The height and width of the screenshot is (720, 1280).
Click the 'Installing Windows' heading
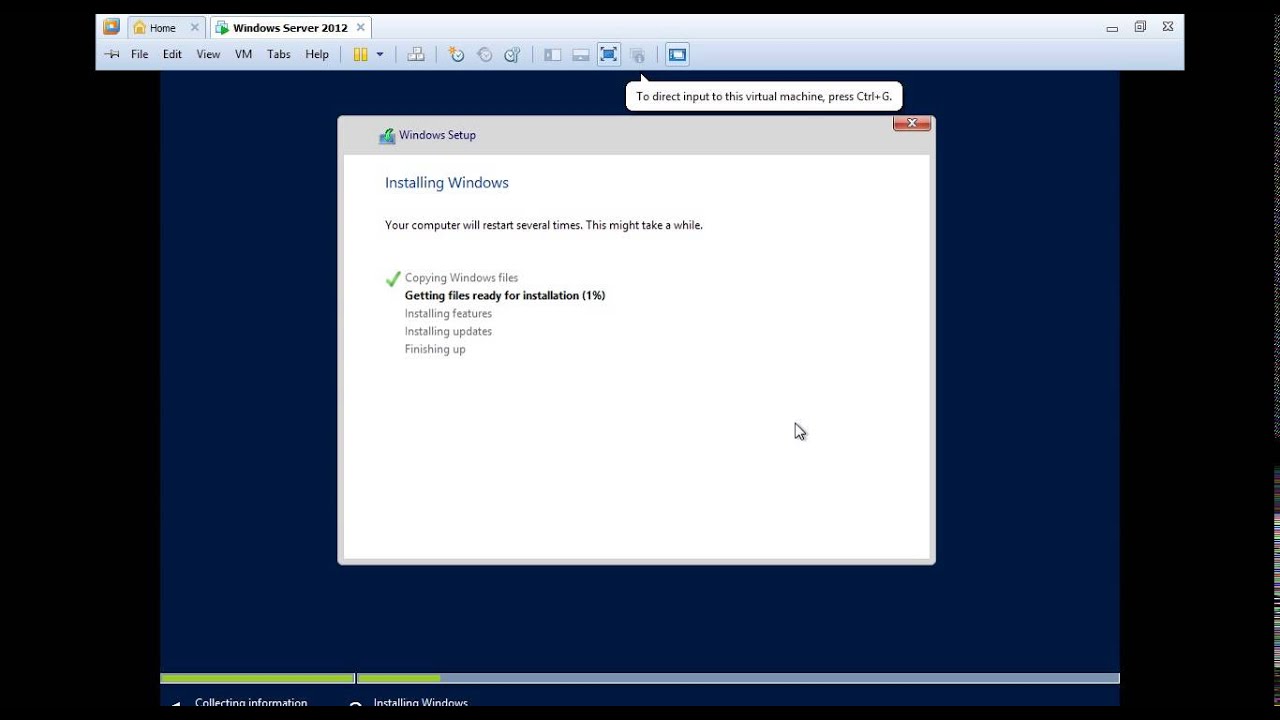447,182
